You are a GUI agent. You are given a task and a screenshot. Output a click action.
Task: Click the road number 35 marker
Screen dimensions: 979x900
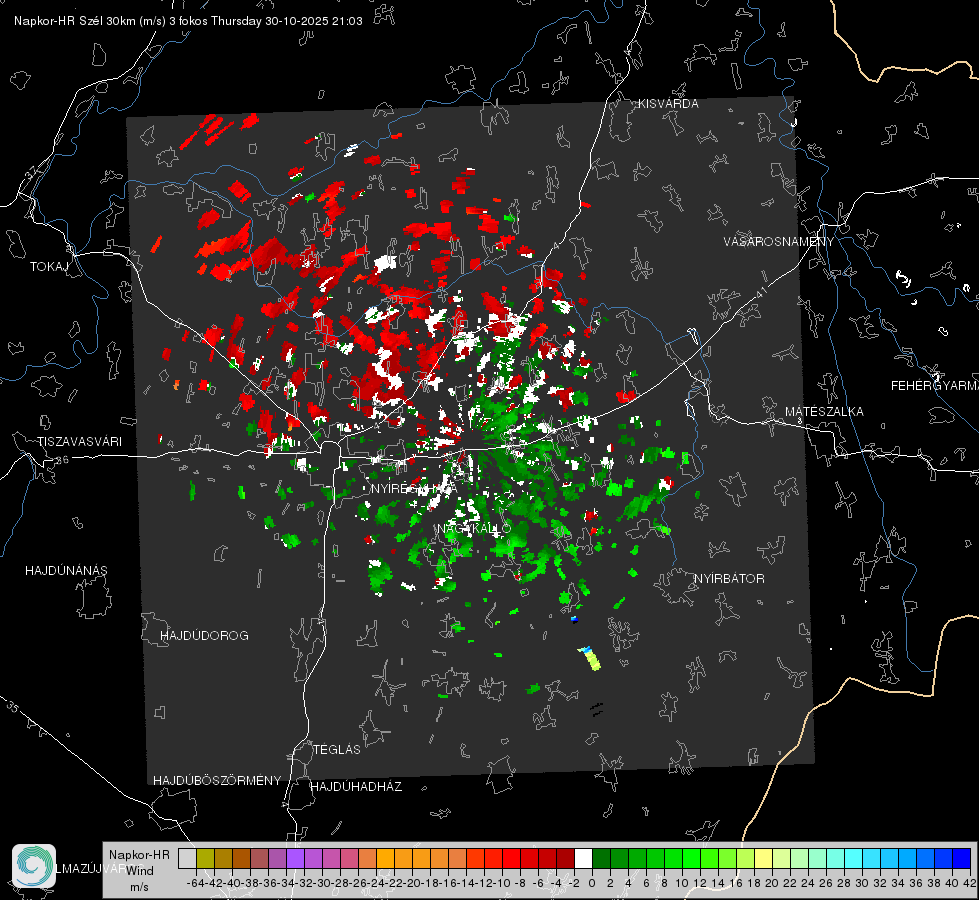click(13, 706)
